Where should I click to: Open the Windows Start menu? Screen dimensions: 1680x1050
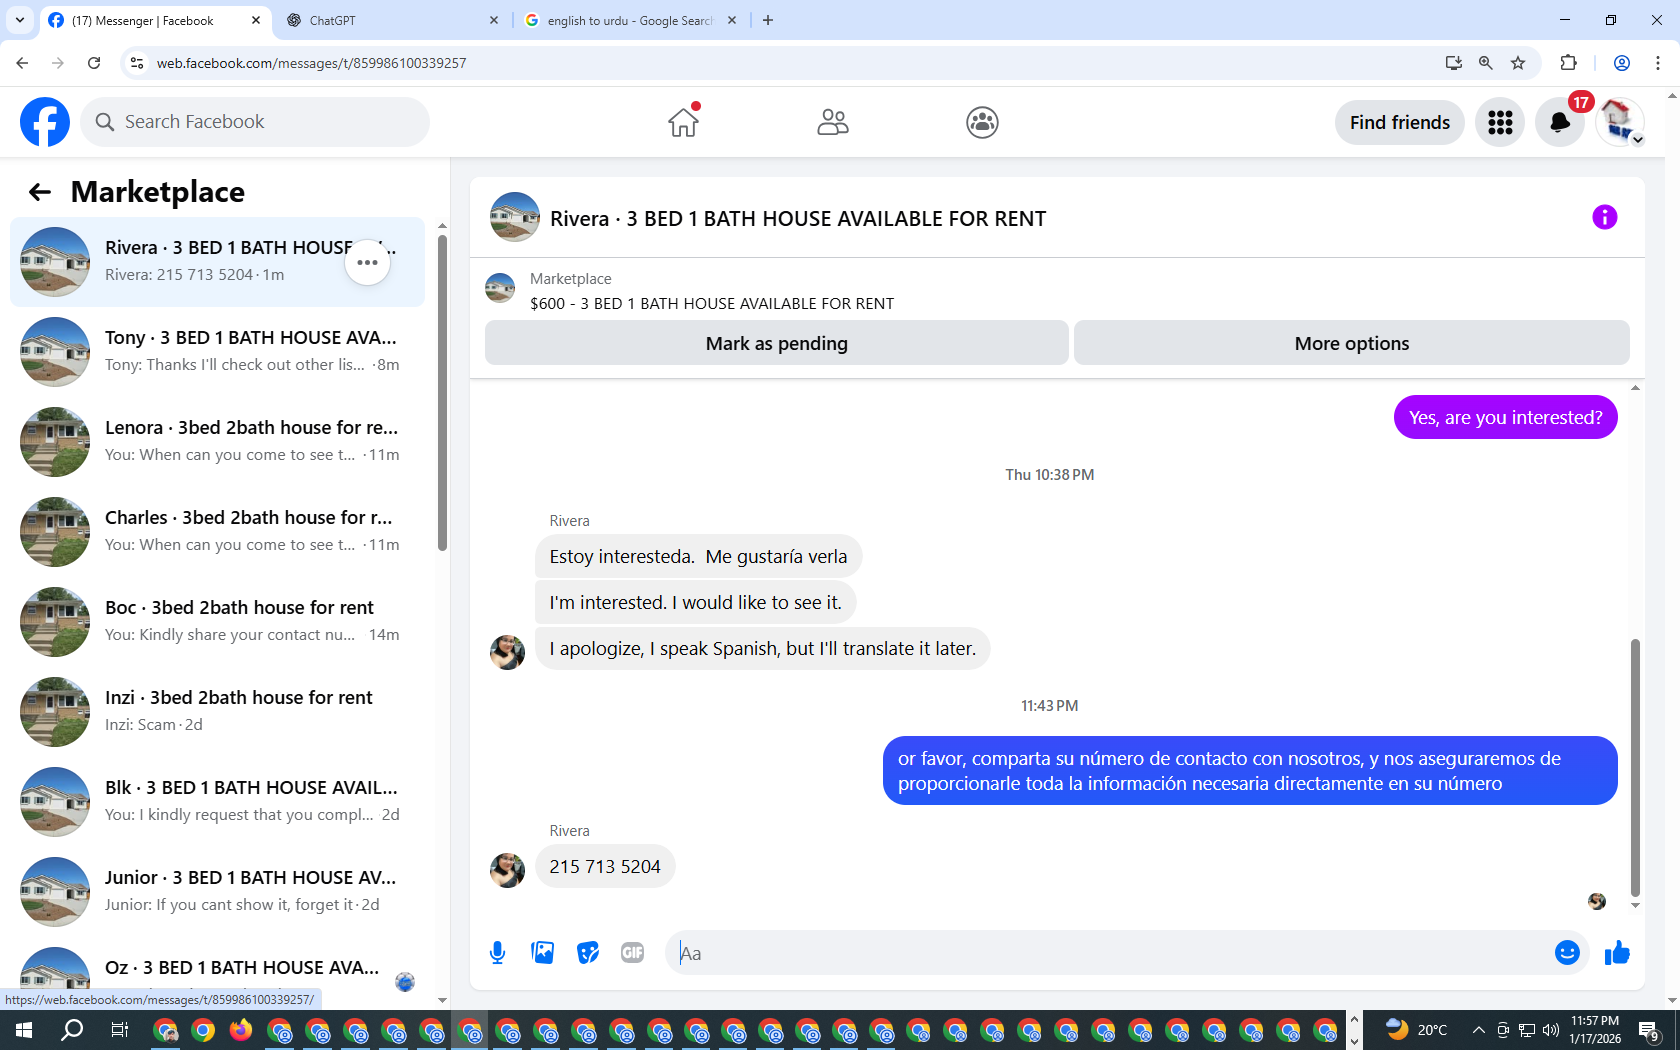coord(24,1030)
